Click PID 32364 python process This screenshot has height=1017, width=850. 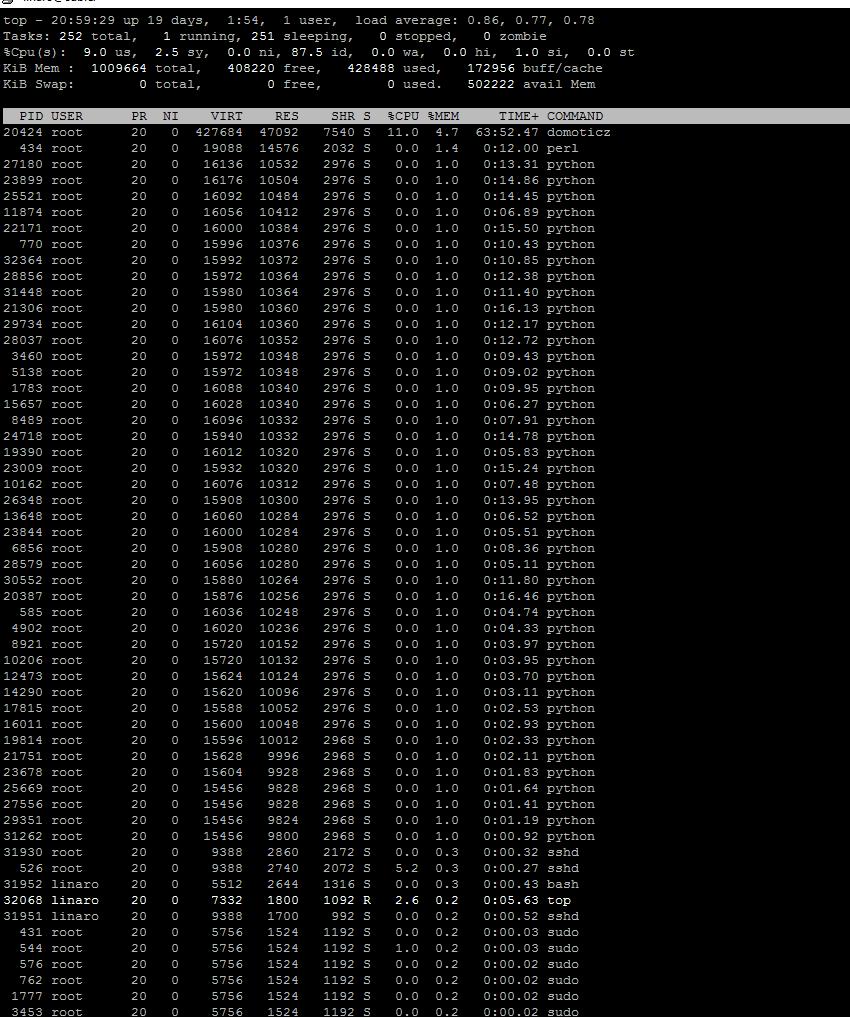(x=23, y=260)
